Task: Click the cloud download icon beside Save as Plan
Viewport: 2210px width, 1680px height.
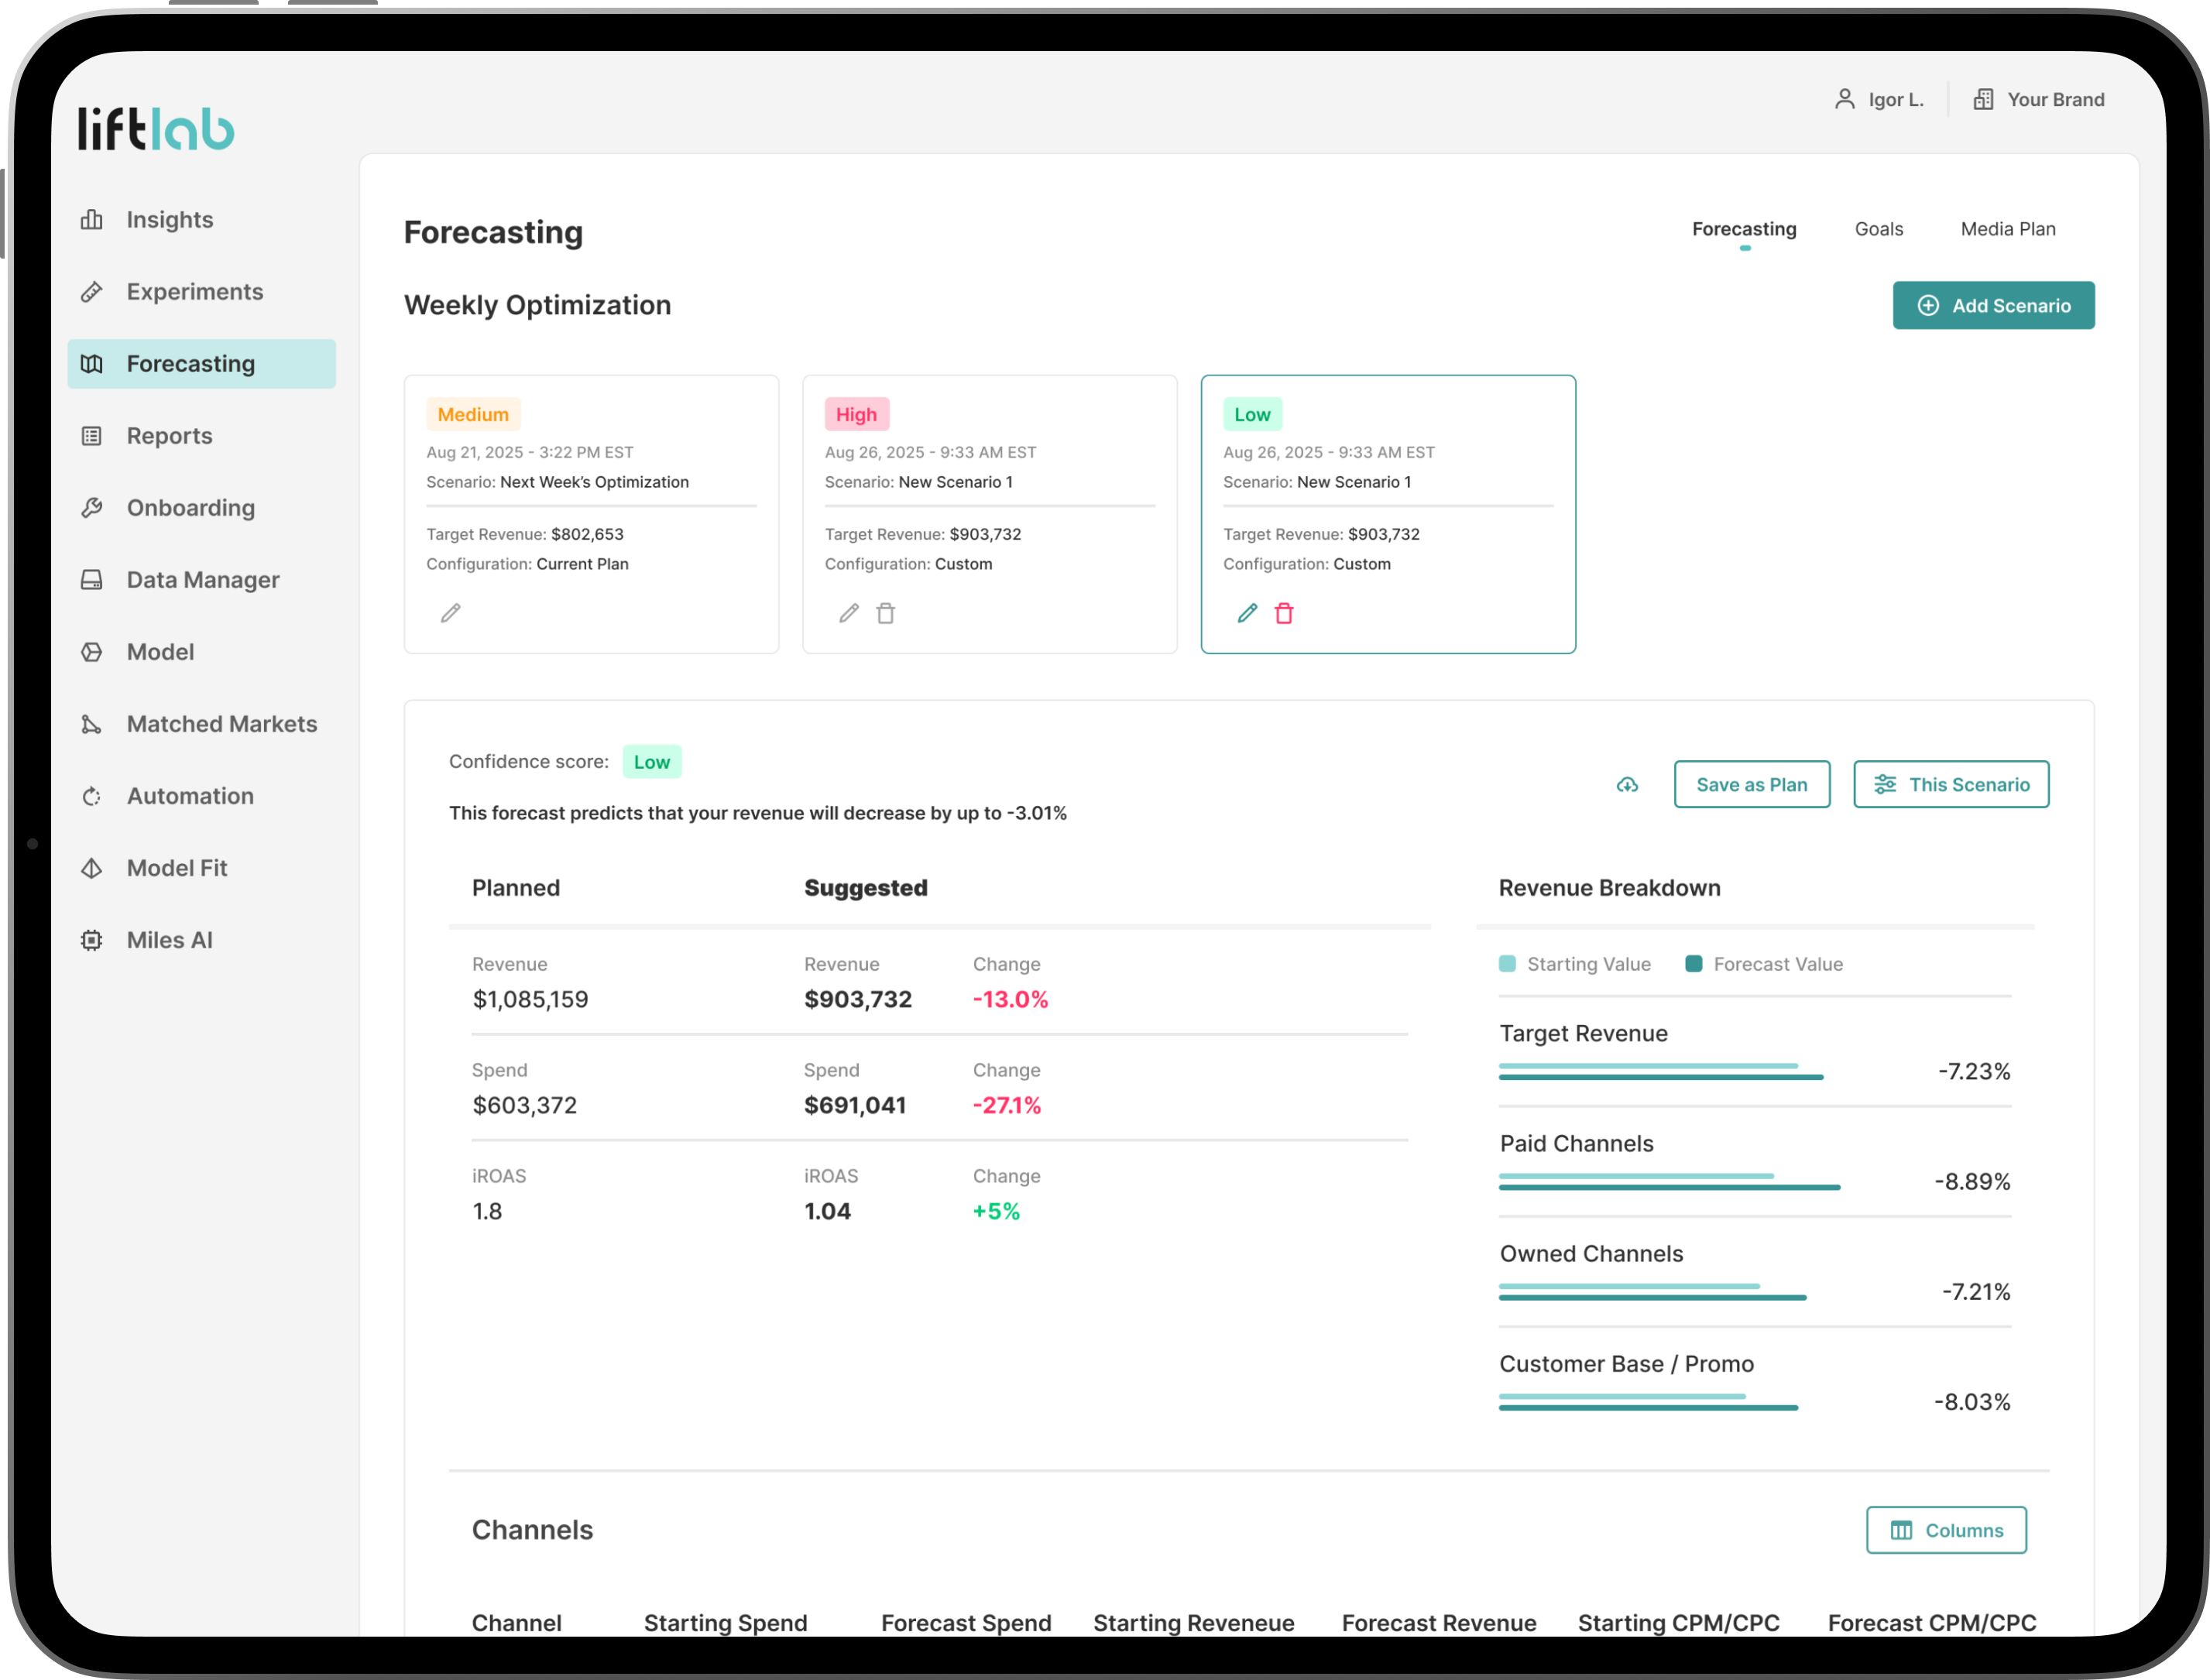Action: 1627,785
